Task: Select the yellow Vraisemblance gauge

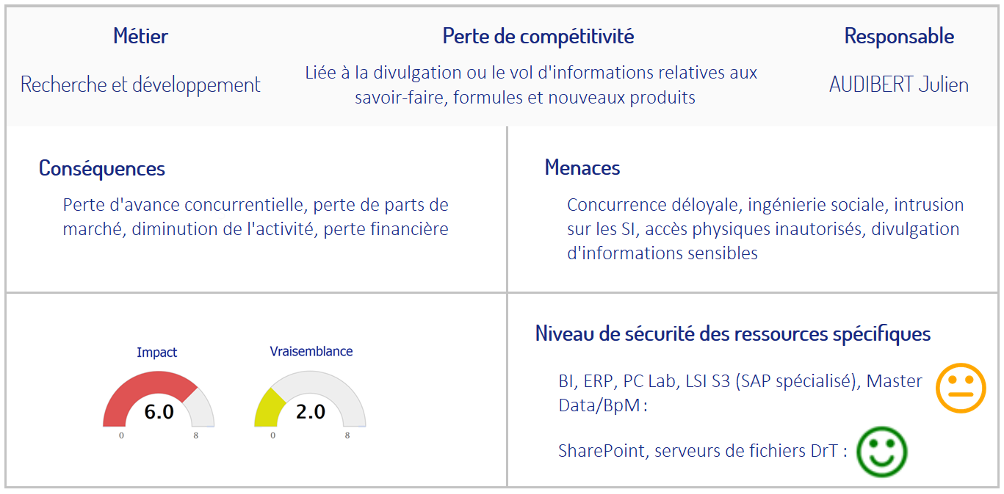Action: pos(311,398)
